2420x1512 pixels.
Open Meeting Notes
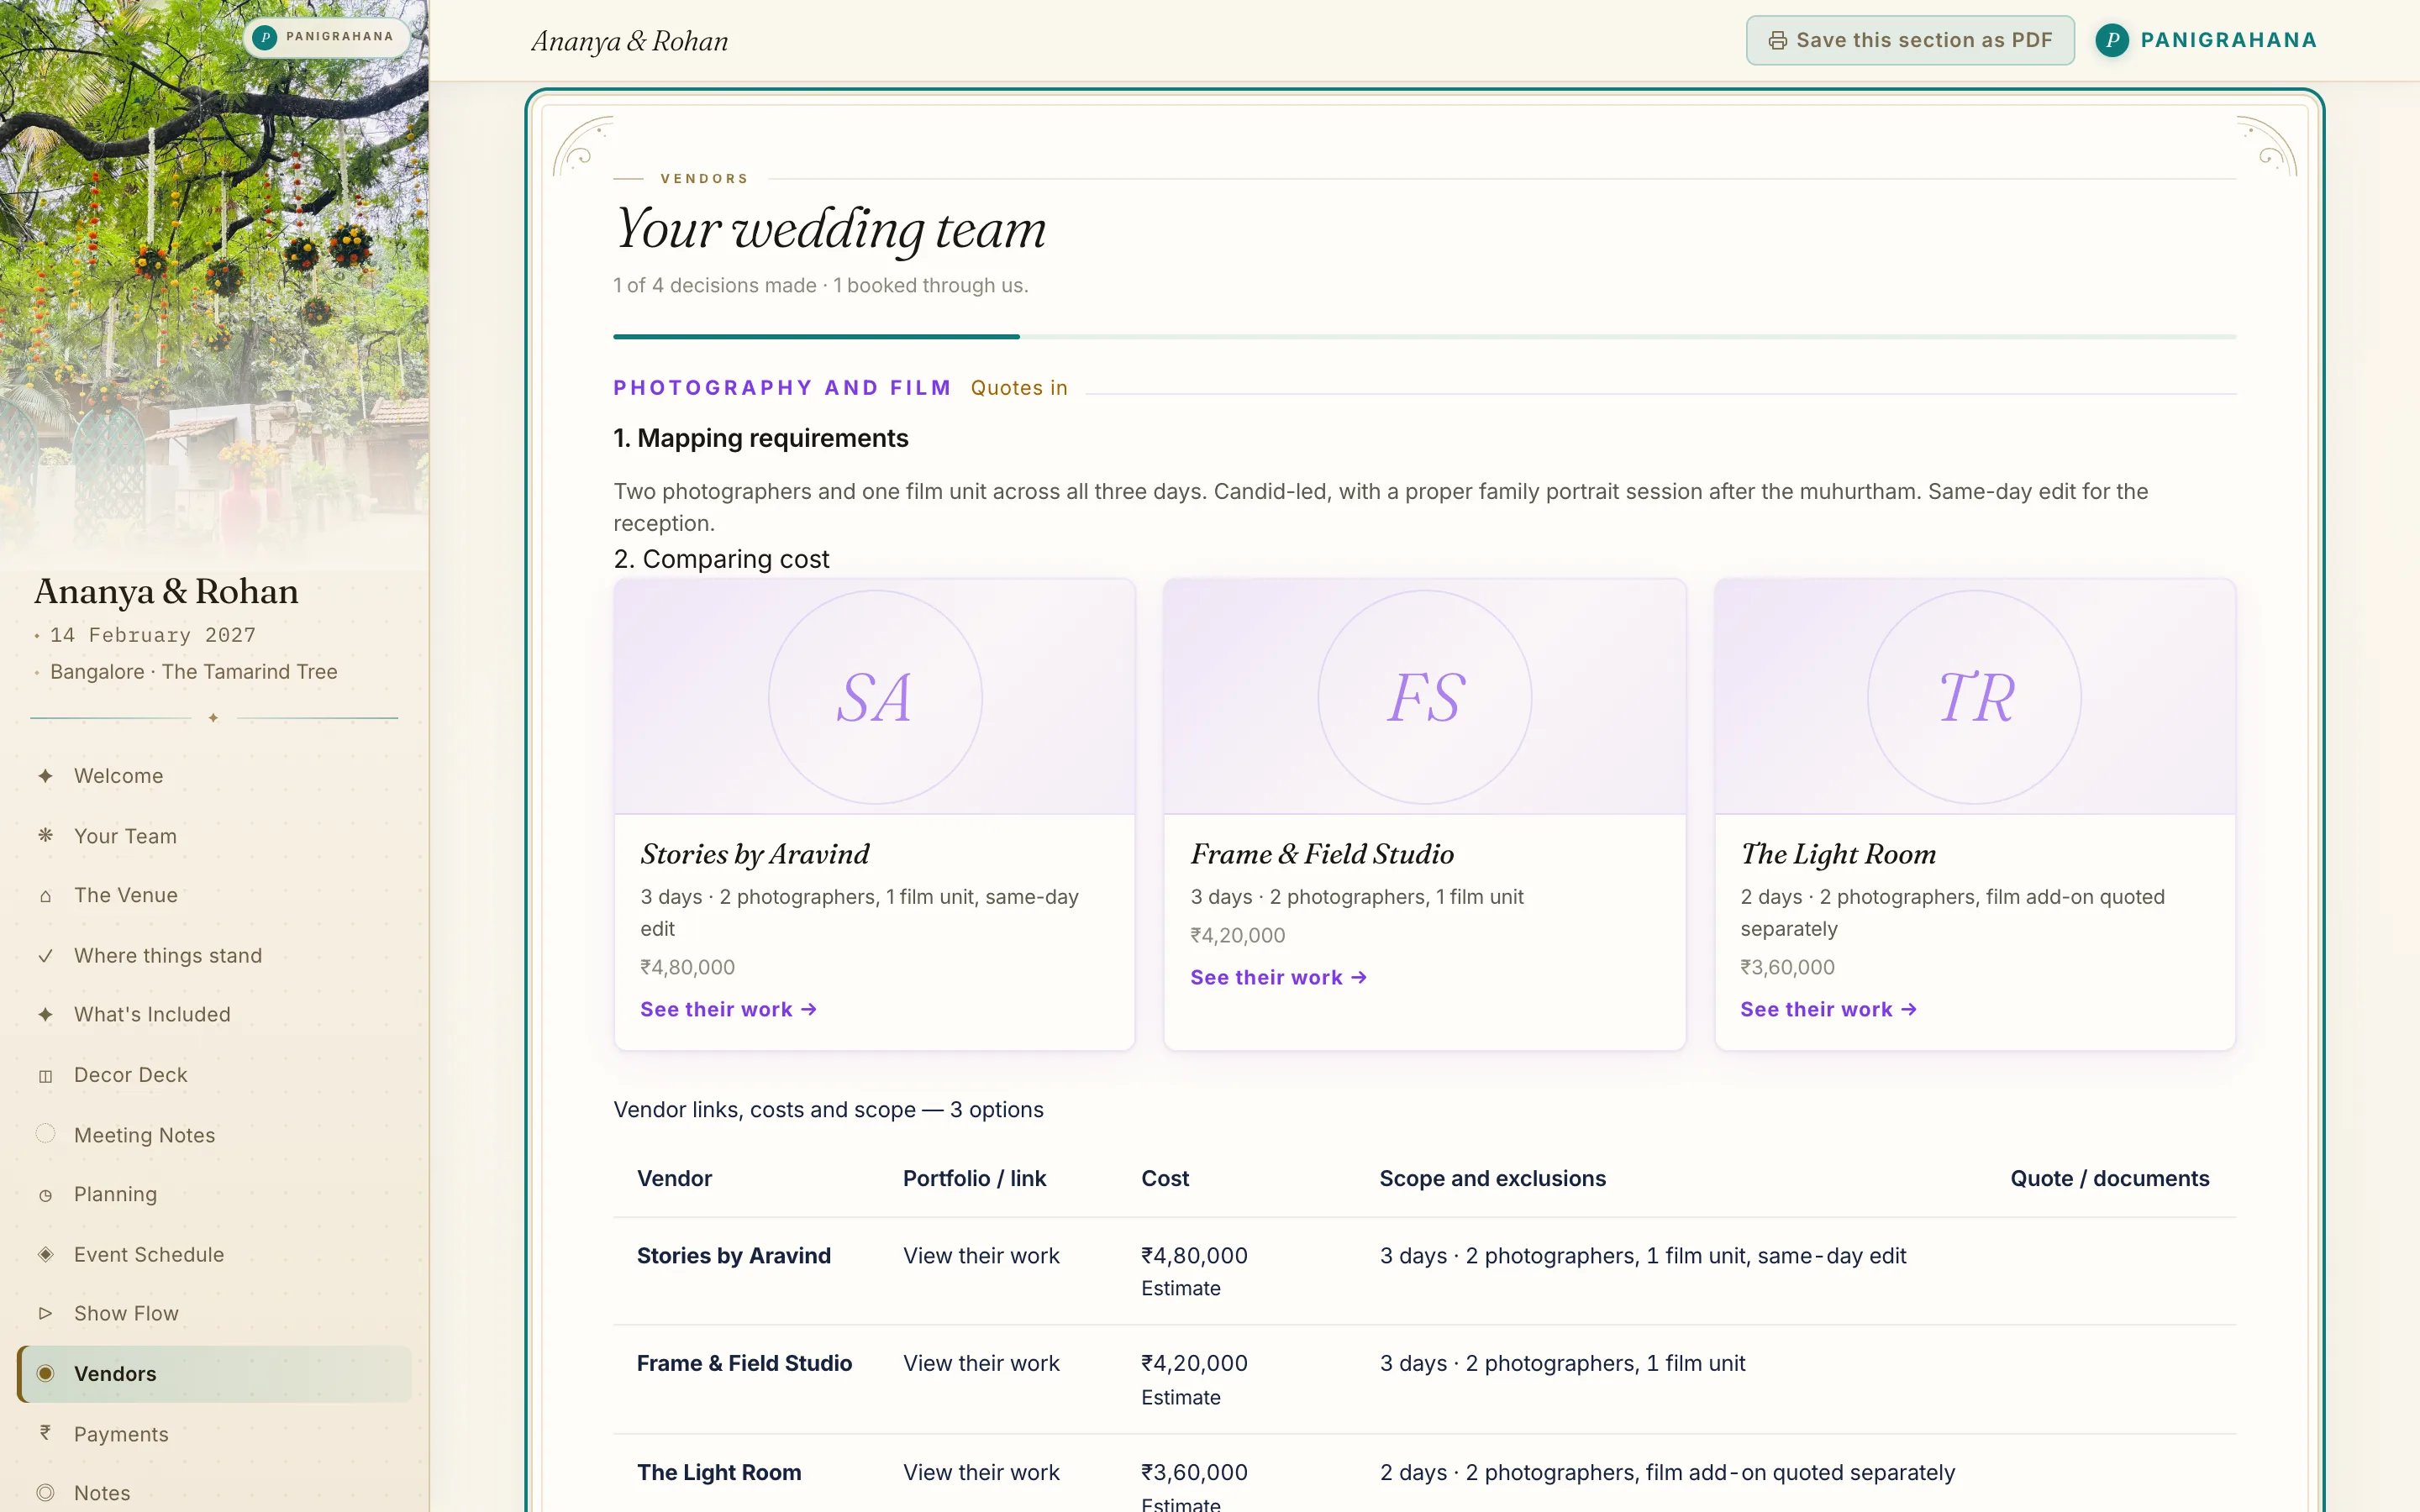214,1135
